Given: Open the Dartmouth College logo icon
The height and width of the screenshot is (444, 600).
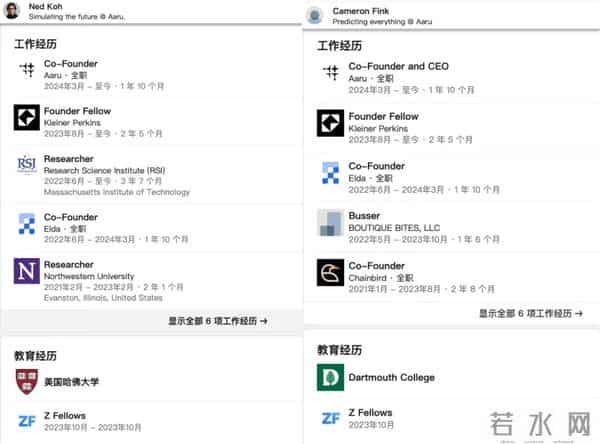Looking at the screenshot, I should pyautogui.click(x=330, y=377).
